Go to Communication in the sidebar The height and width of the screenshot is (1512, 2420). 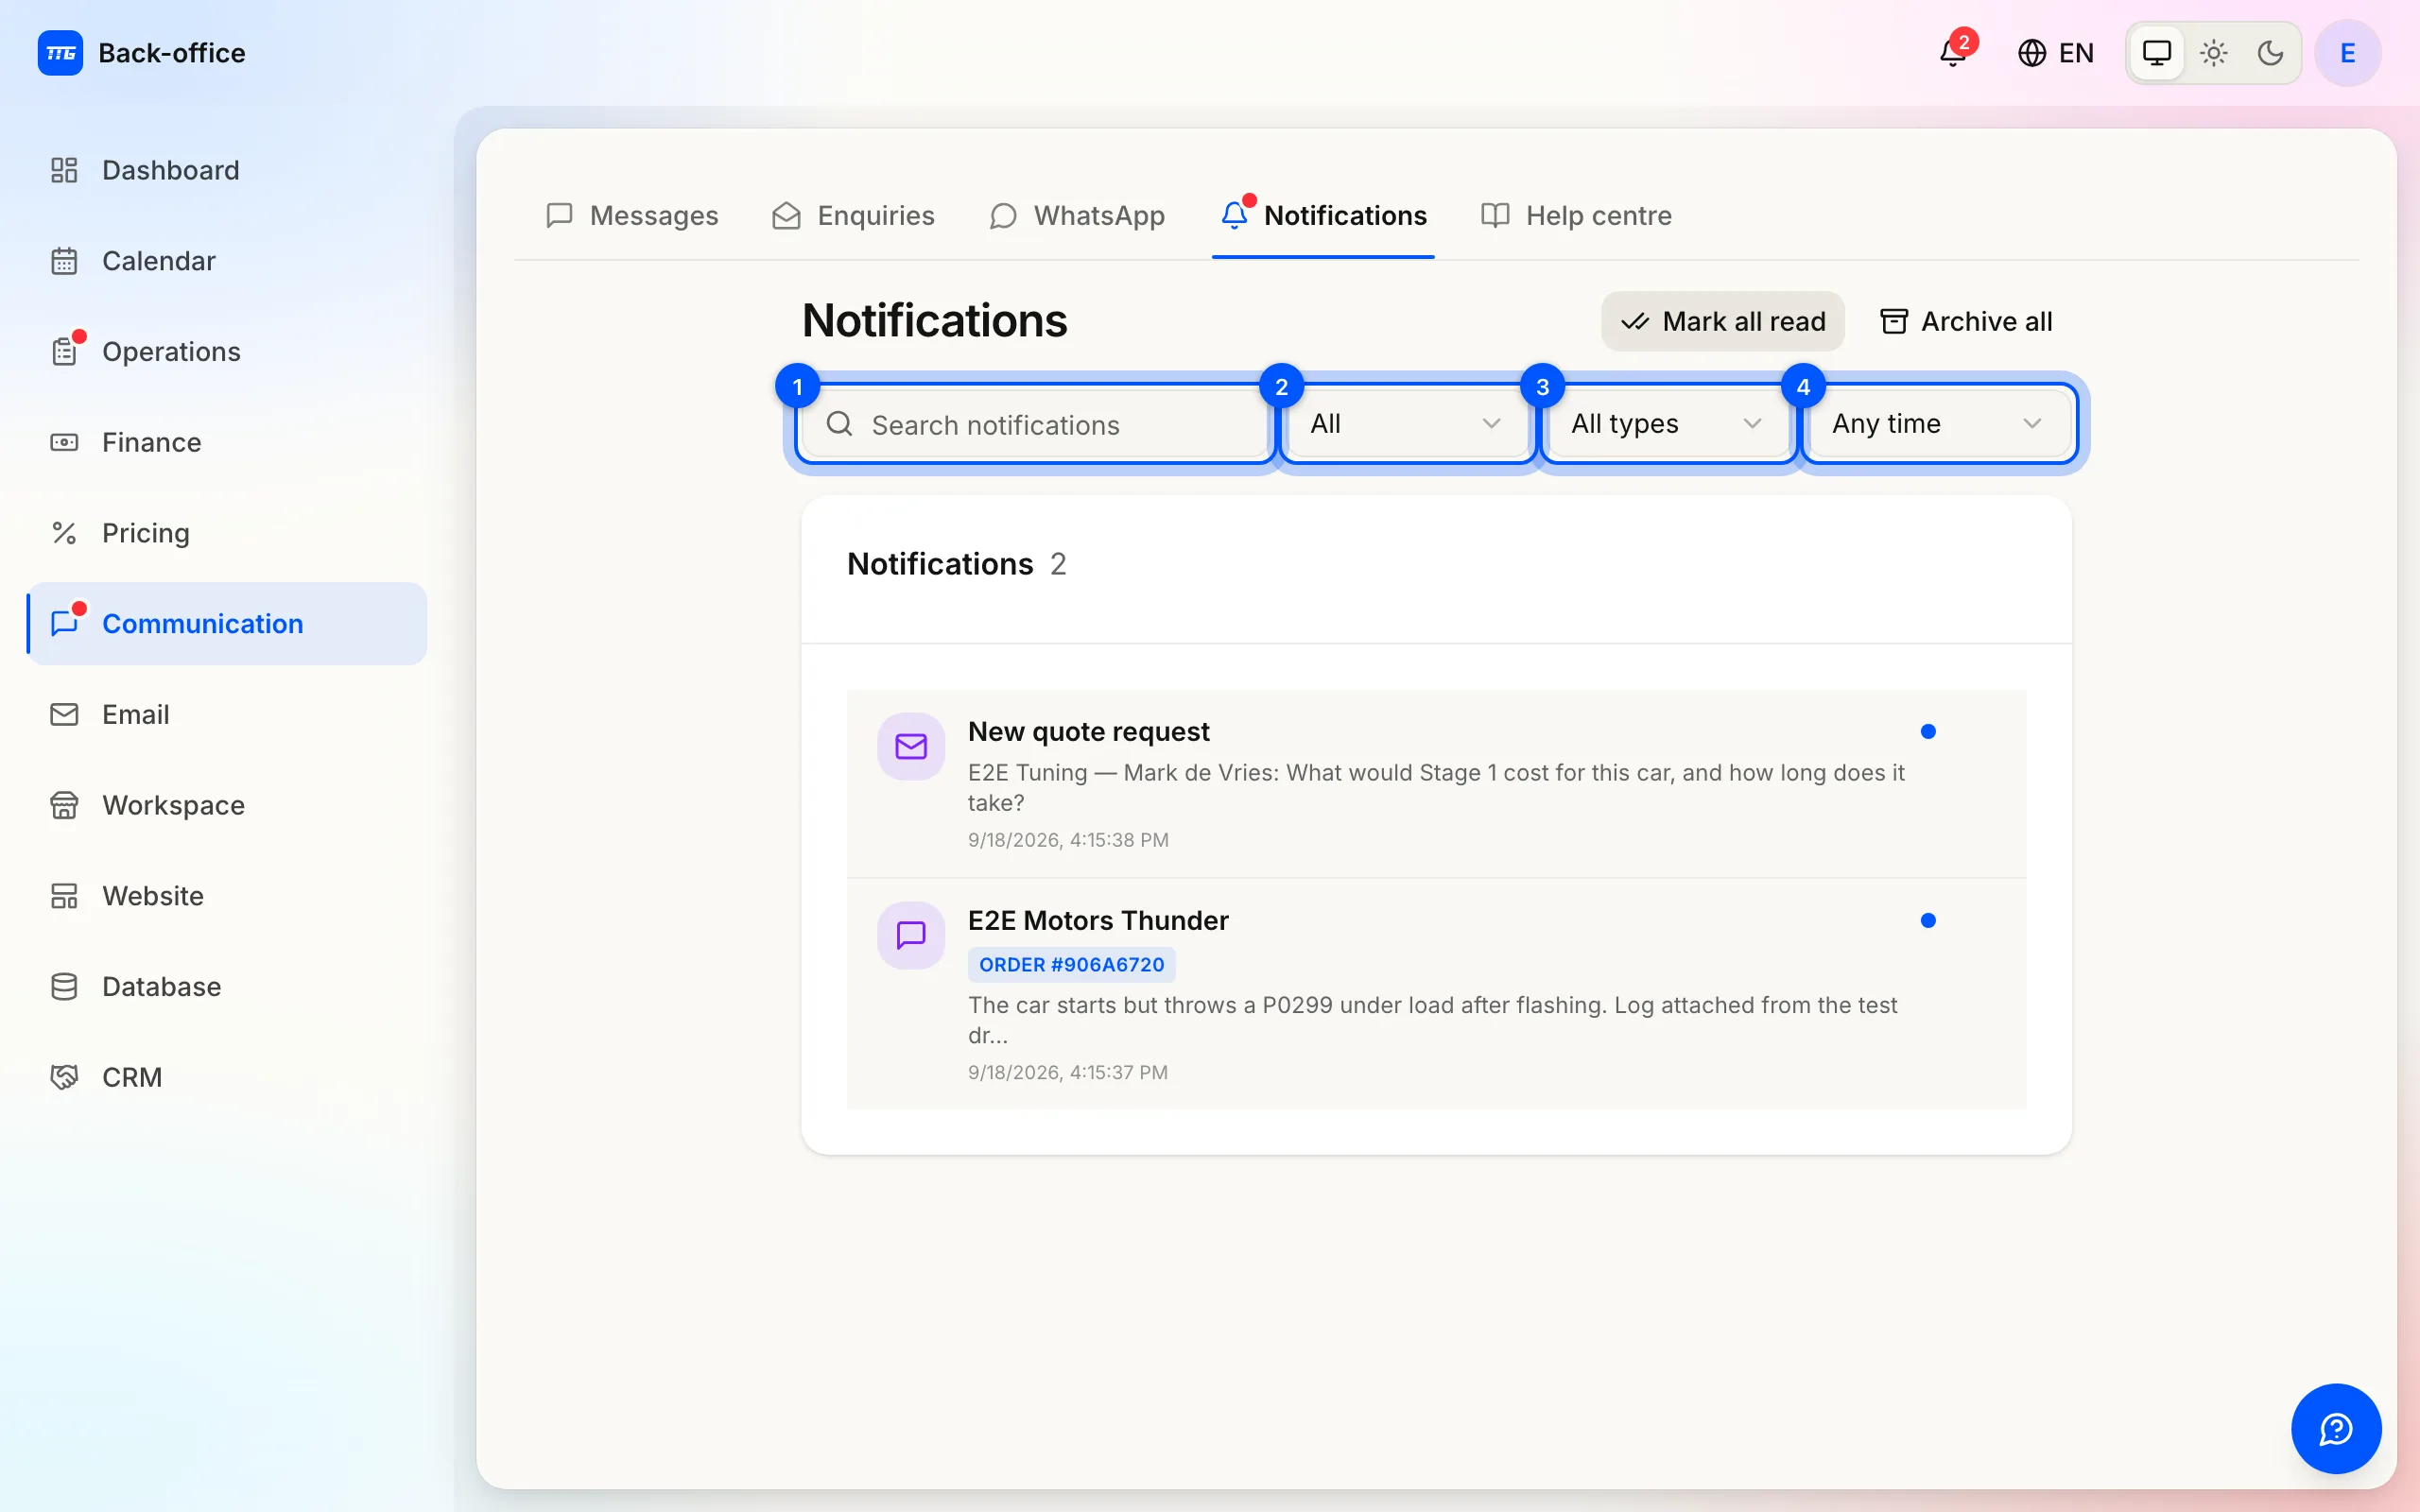[x=228, y=624]
